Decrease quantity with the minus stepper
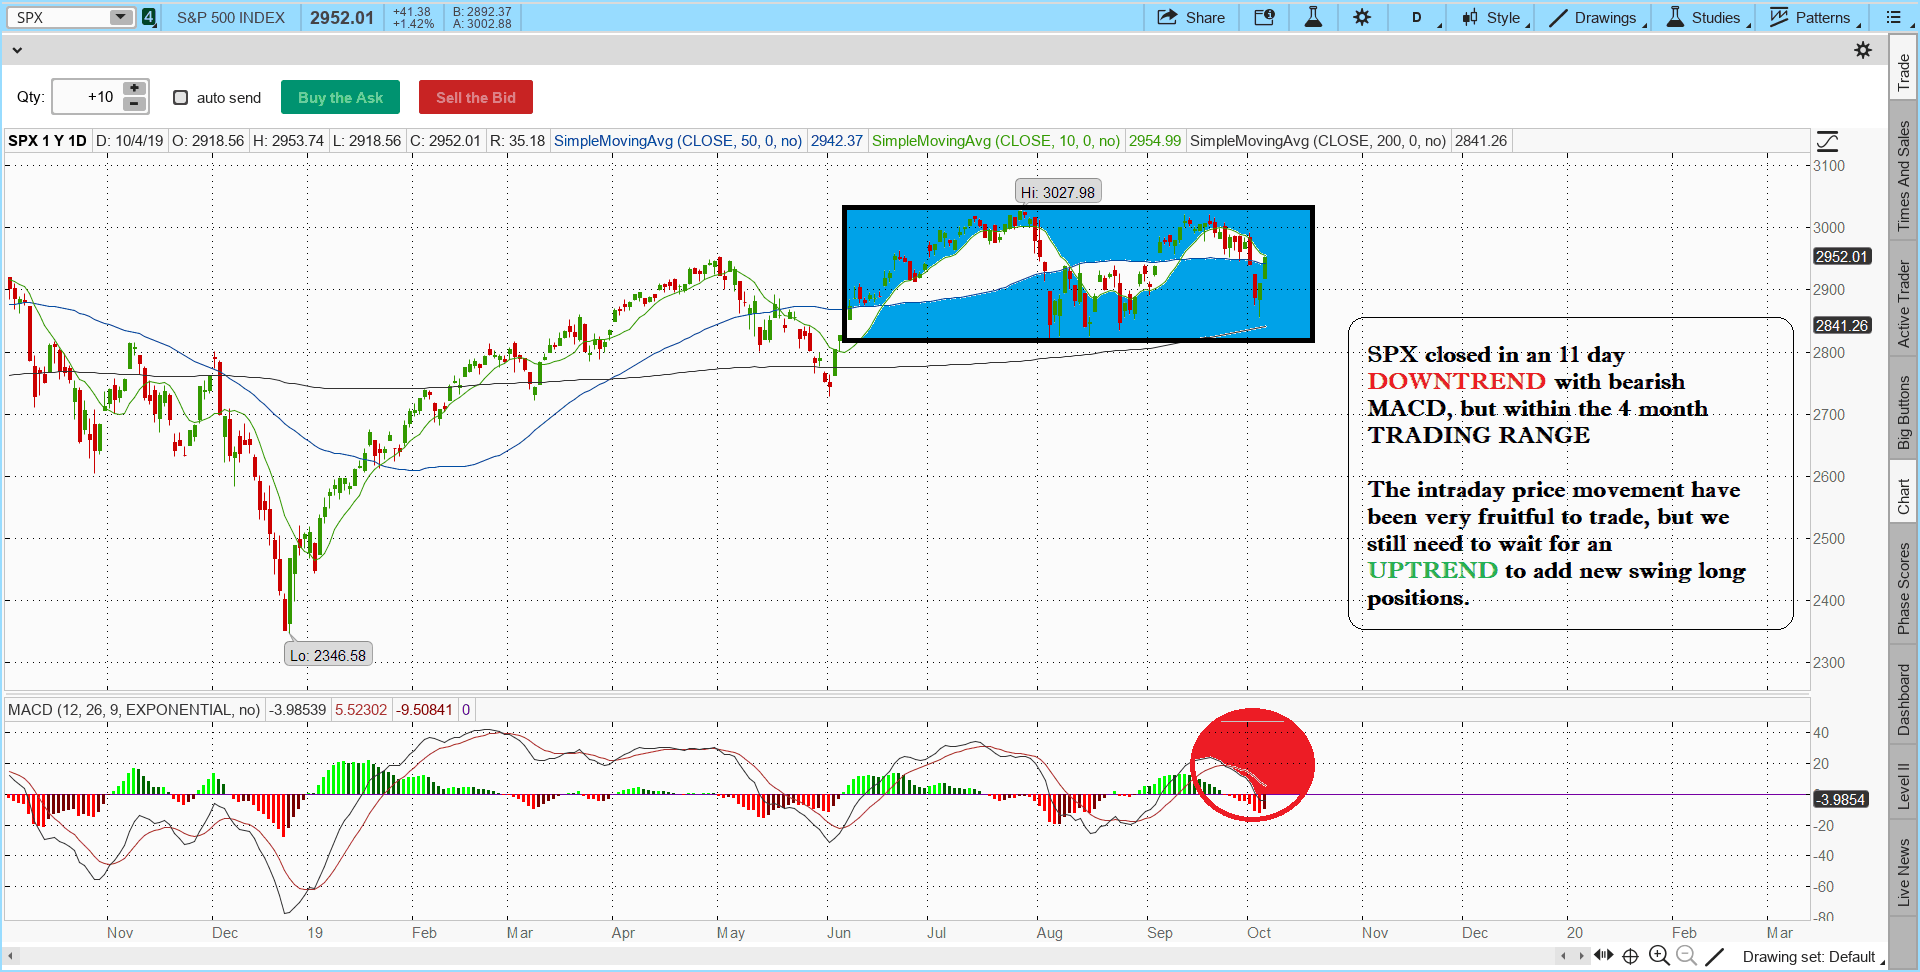The width and height of the screenshot is (1920, 972). tap(134, 104)
